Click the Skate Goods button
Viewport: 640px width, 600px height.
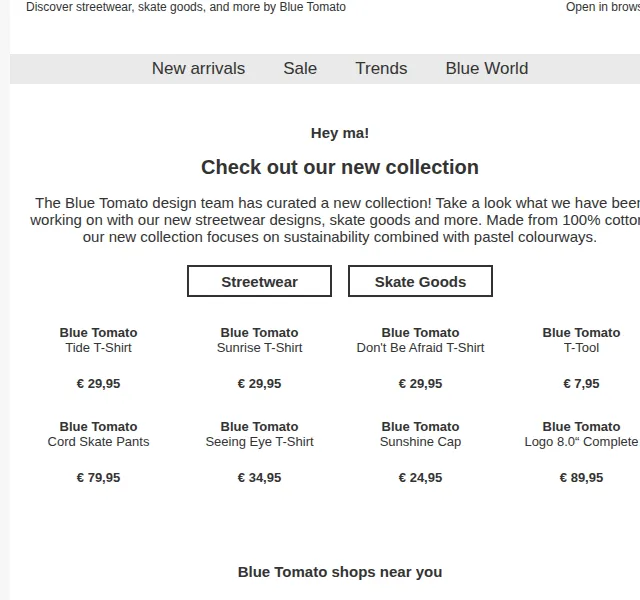420,281
